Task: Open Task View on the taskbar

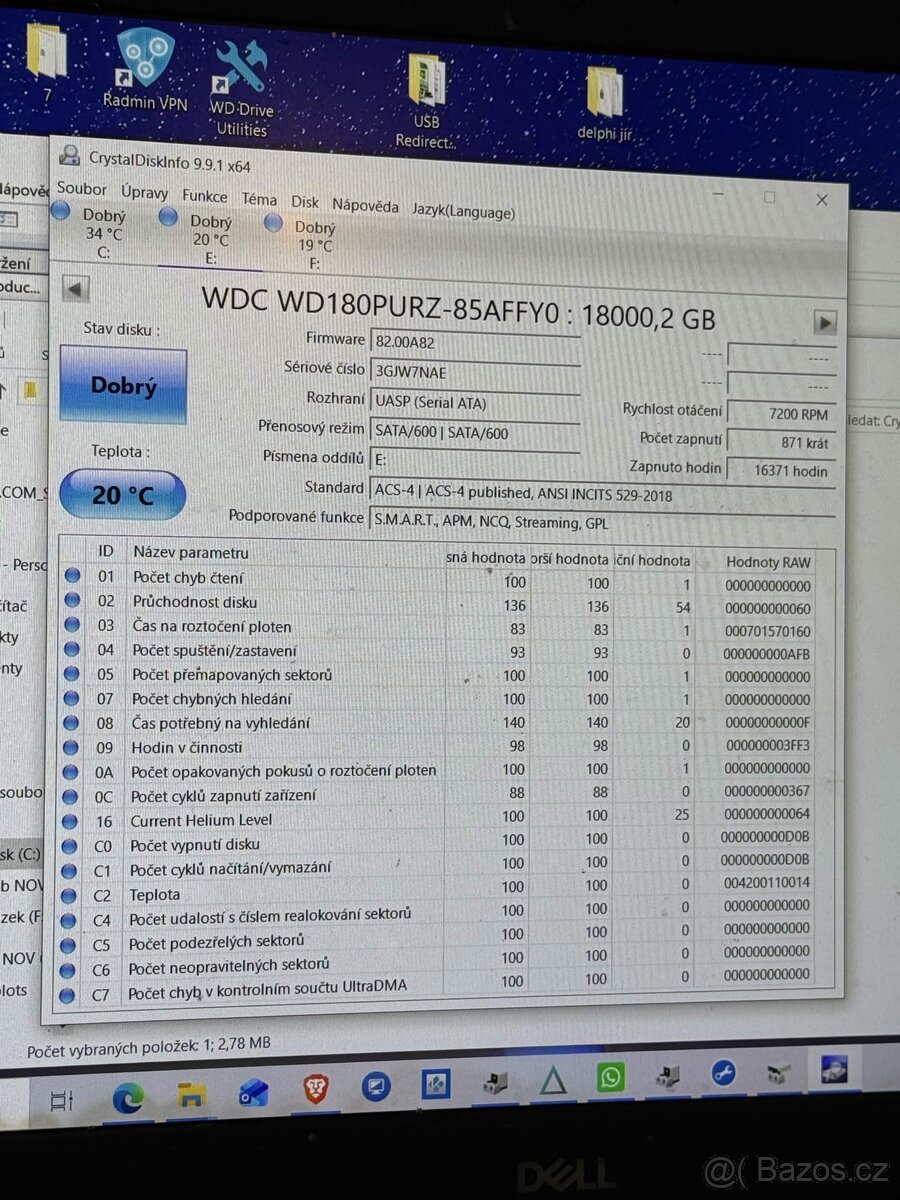Action: 62,1100
